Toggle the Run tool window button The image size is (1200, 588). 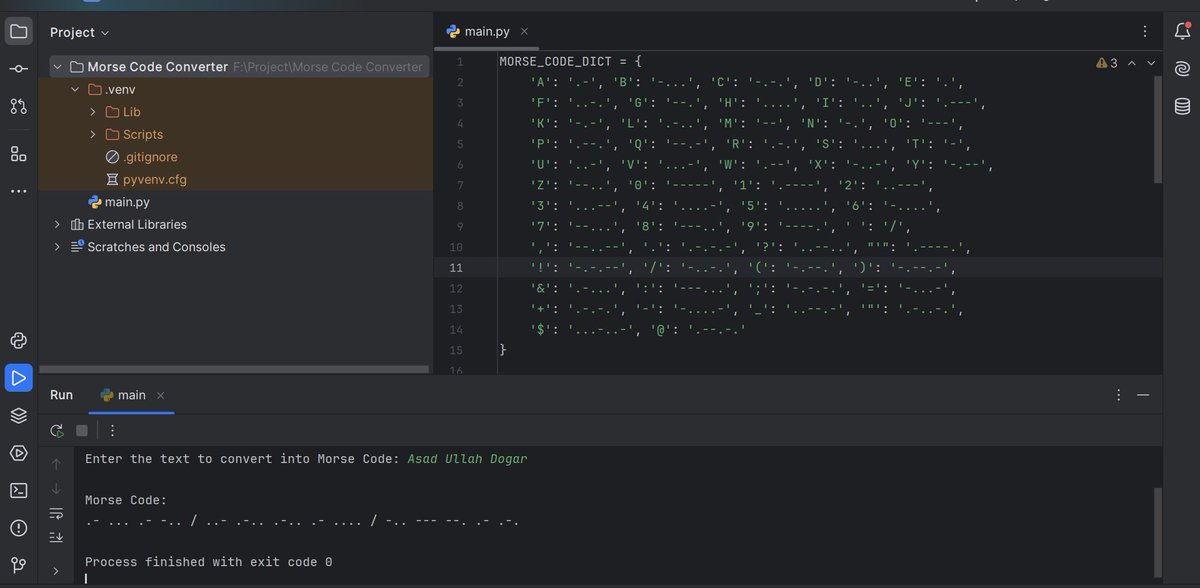[x=18, y=378]
